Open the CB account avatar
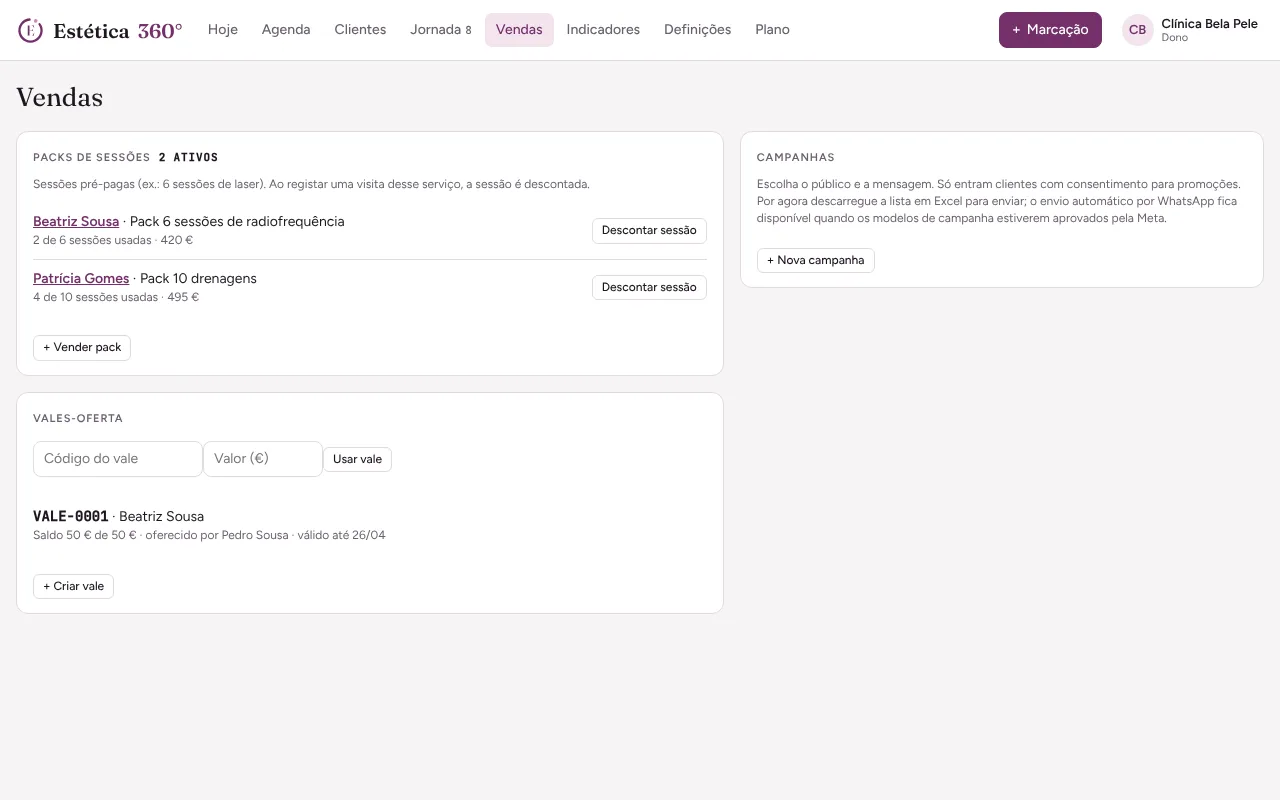This screenshot has width=1280, height=800. point(1137,30)
